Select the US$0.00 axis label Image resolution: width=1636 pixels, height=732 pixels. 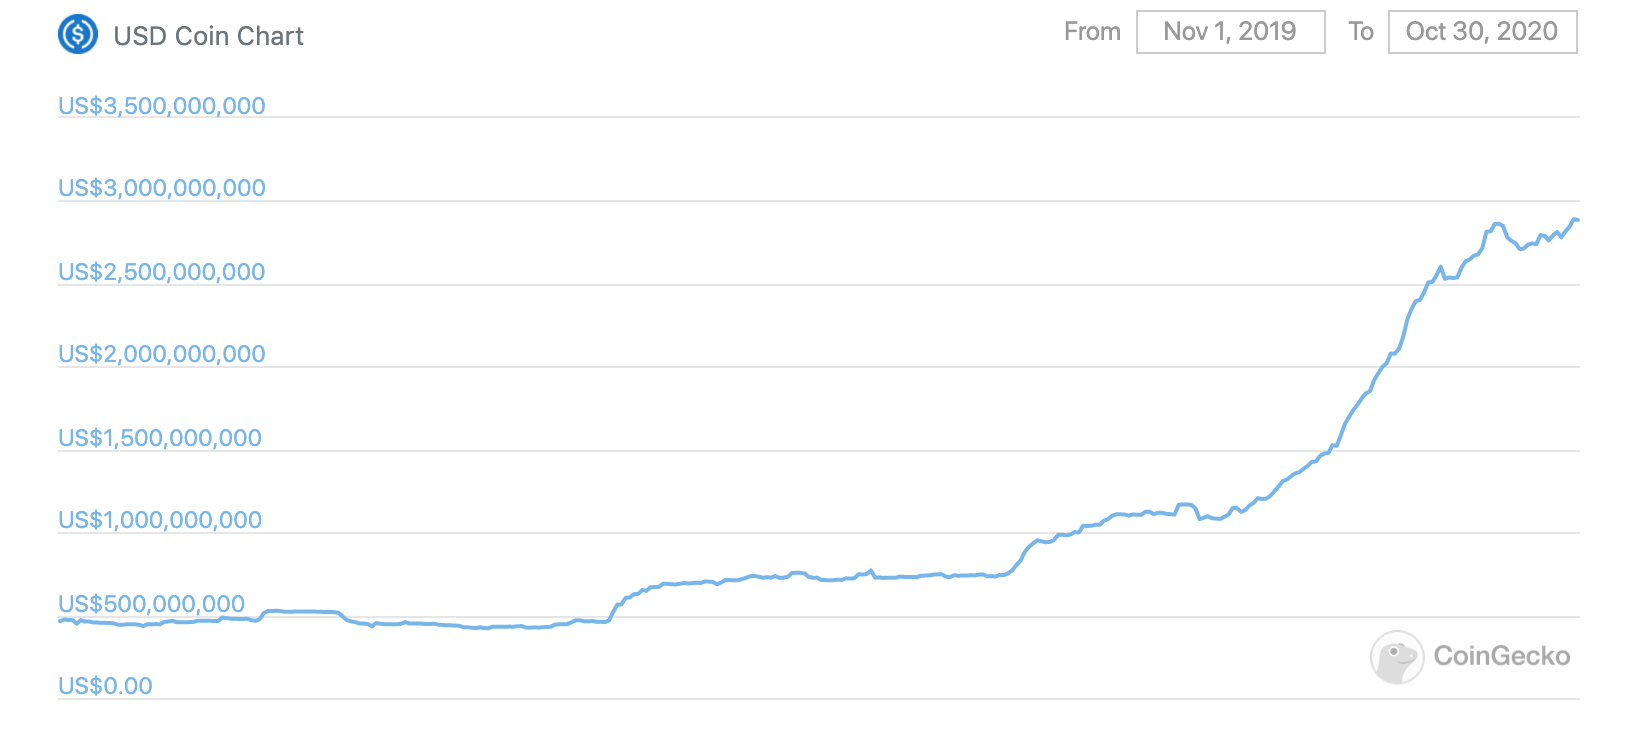coord(105,686)
